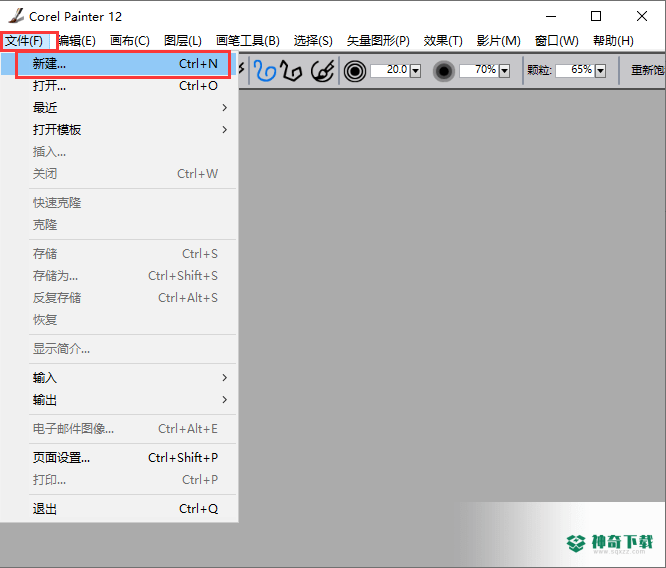The image size is (666, 568).
Task: Click the grain 65% field
Action: click(575, 71)
